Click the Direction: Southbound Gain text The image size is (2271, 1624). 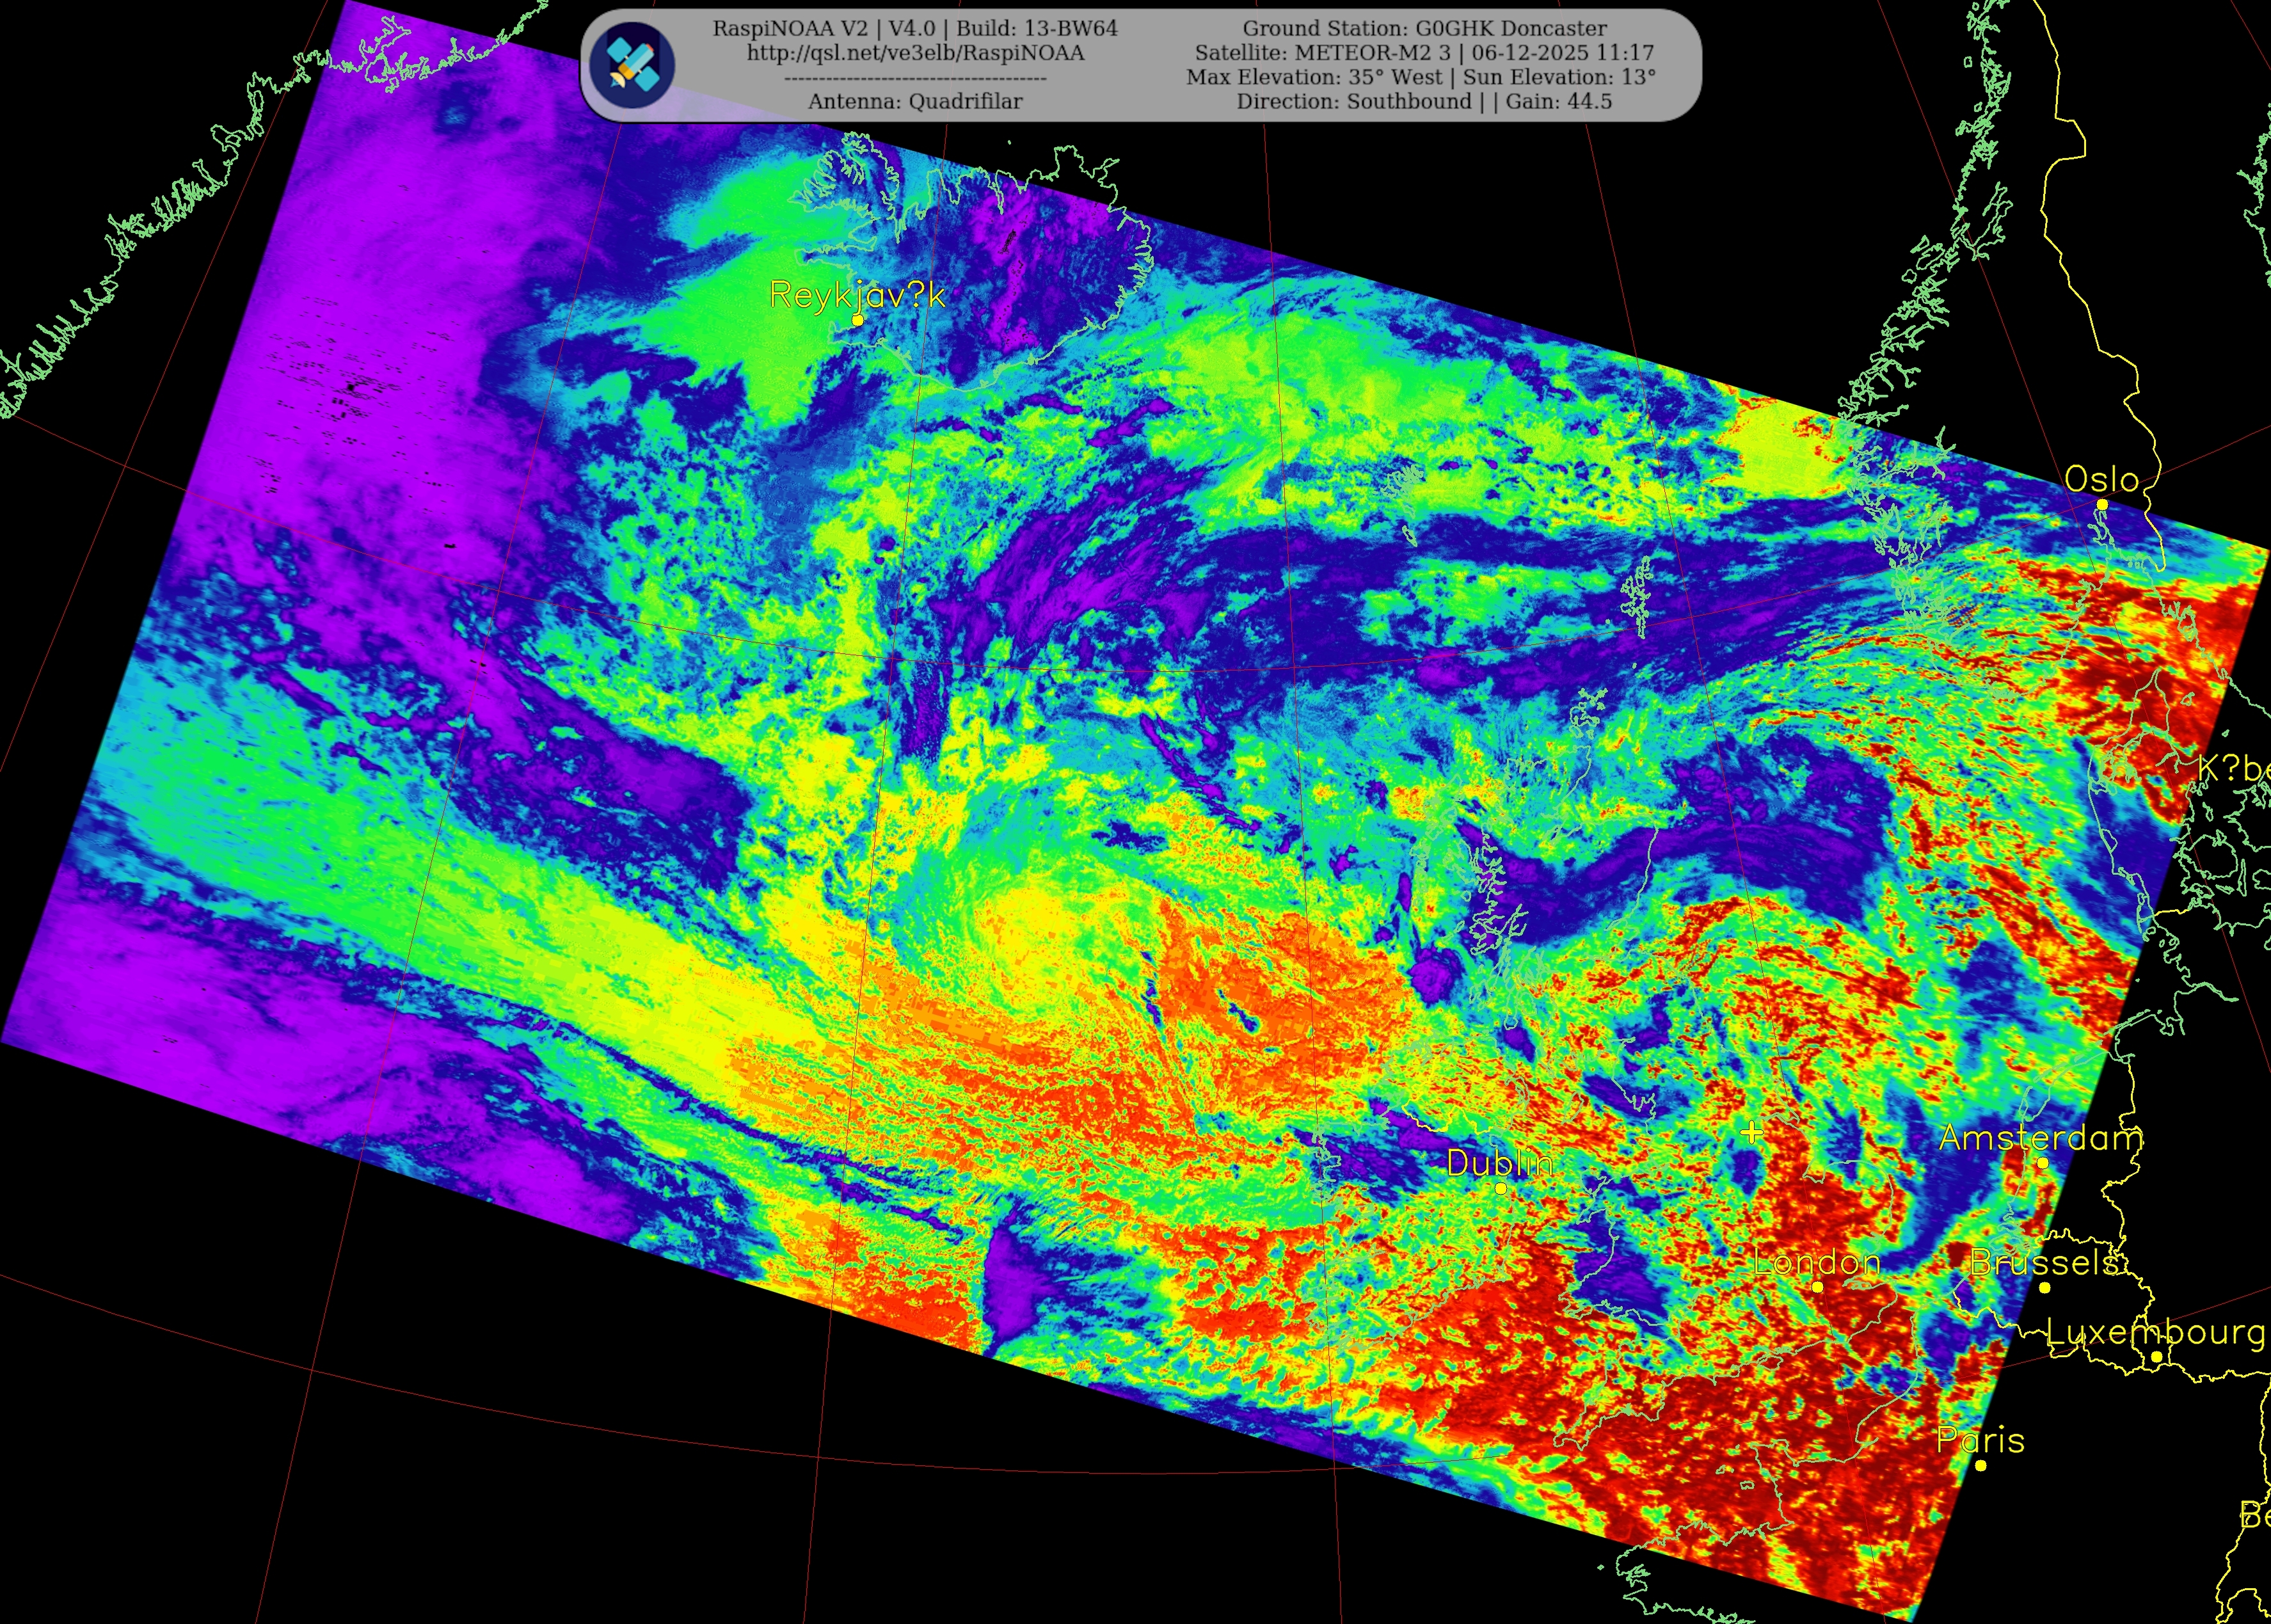point(1424,101)
